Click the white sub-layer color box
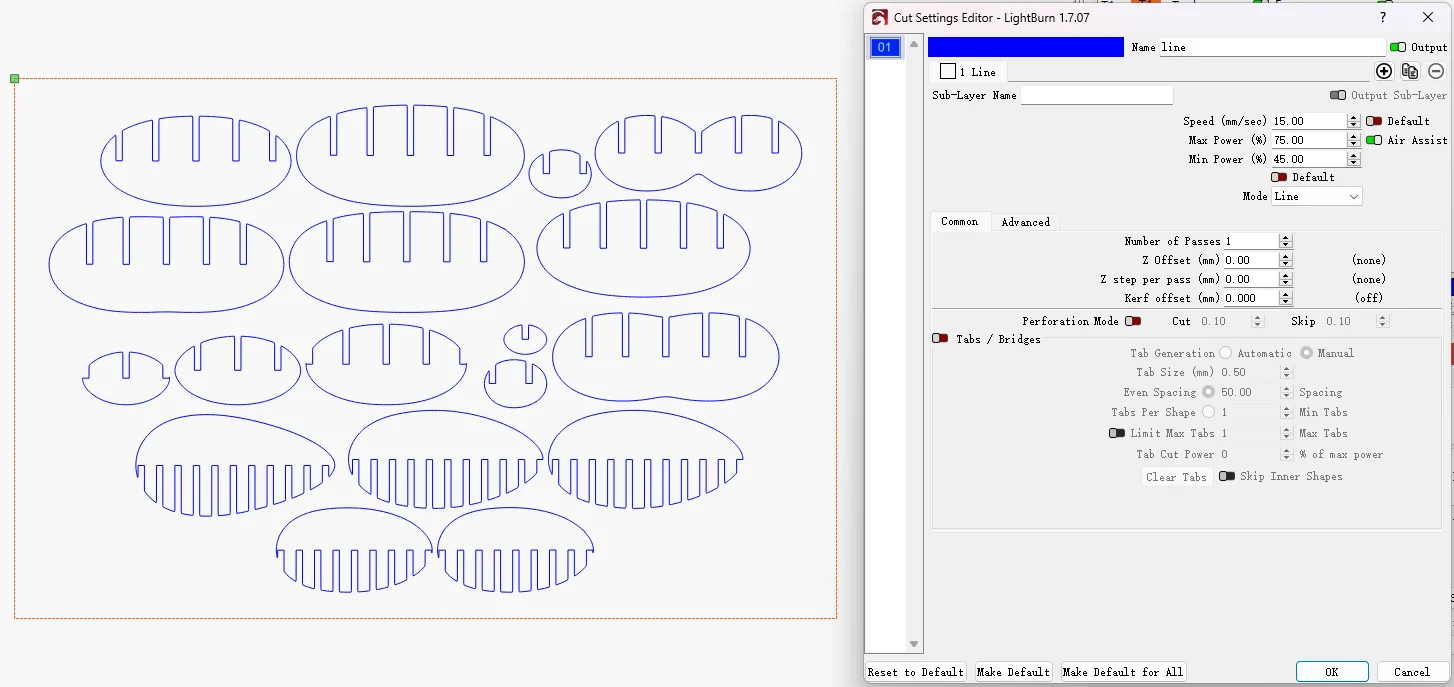 pos(948,72)
